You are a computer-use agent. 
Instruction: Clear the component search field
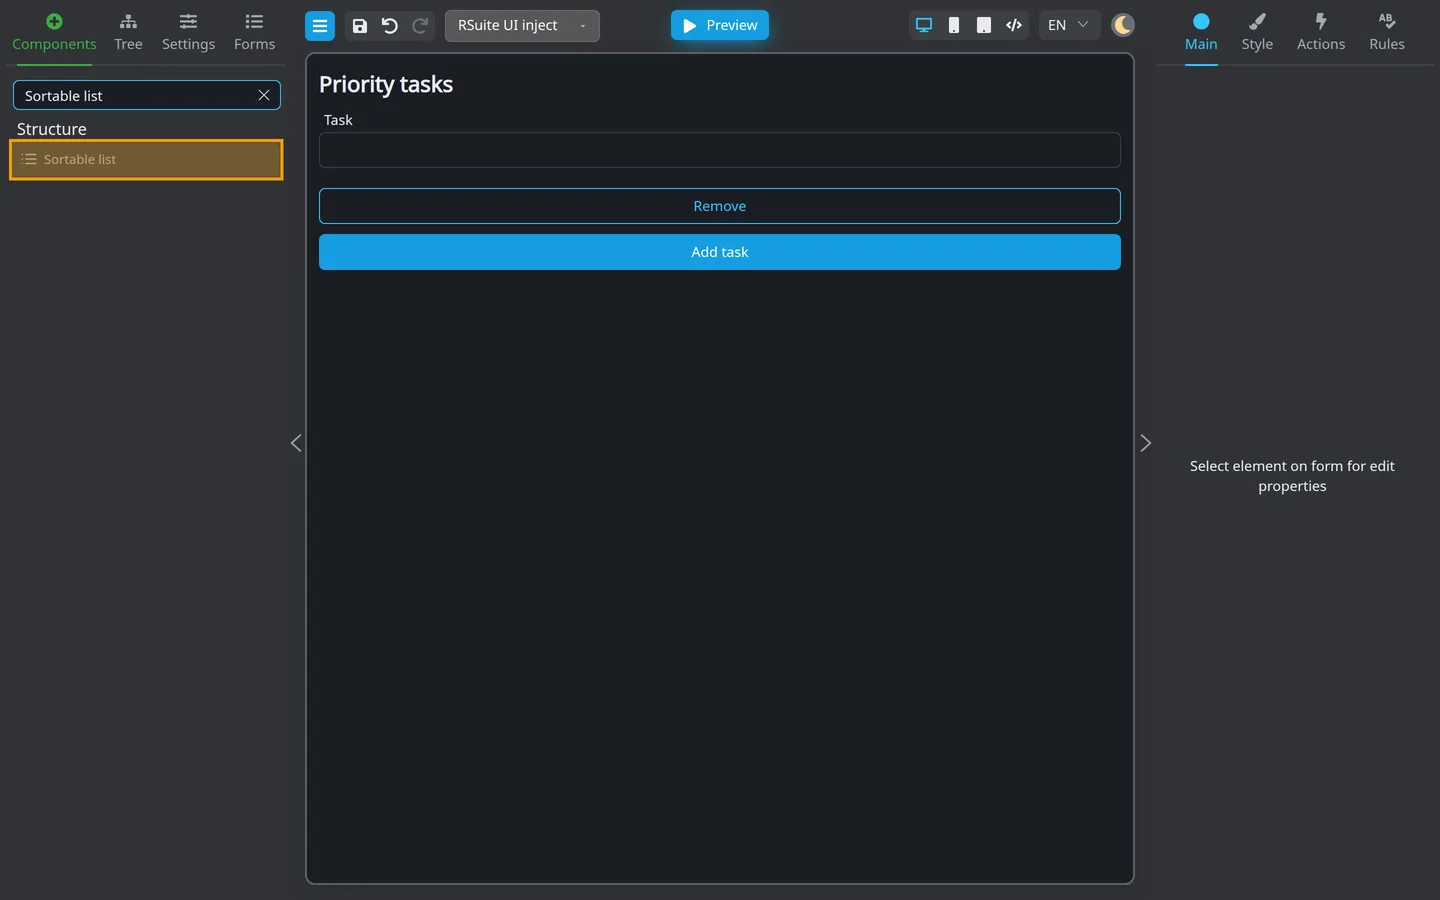tap(264, 95)
